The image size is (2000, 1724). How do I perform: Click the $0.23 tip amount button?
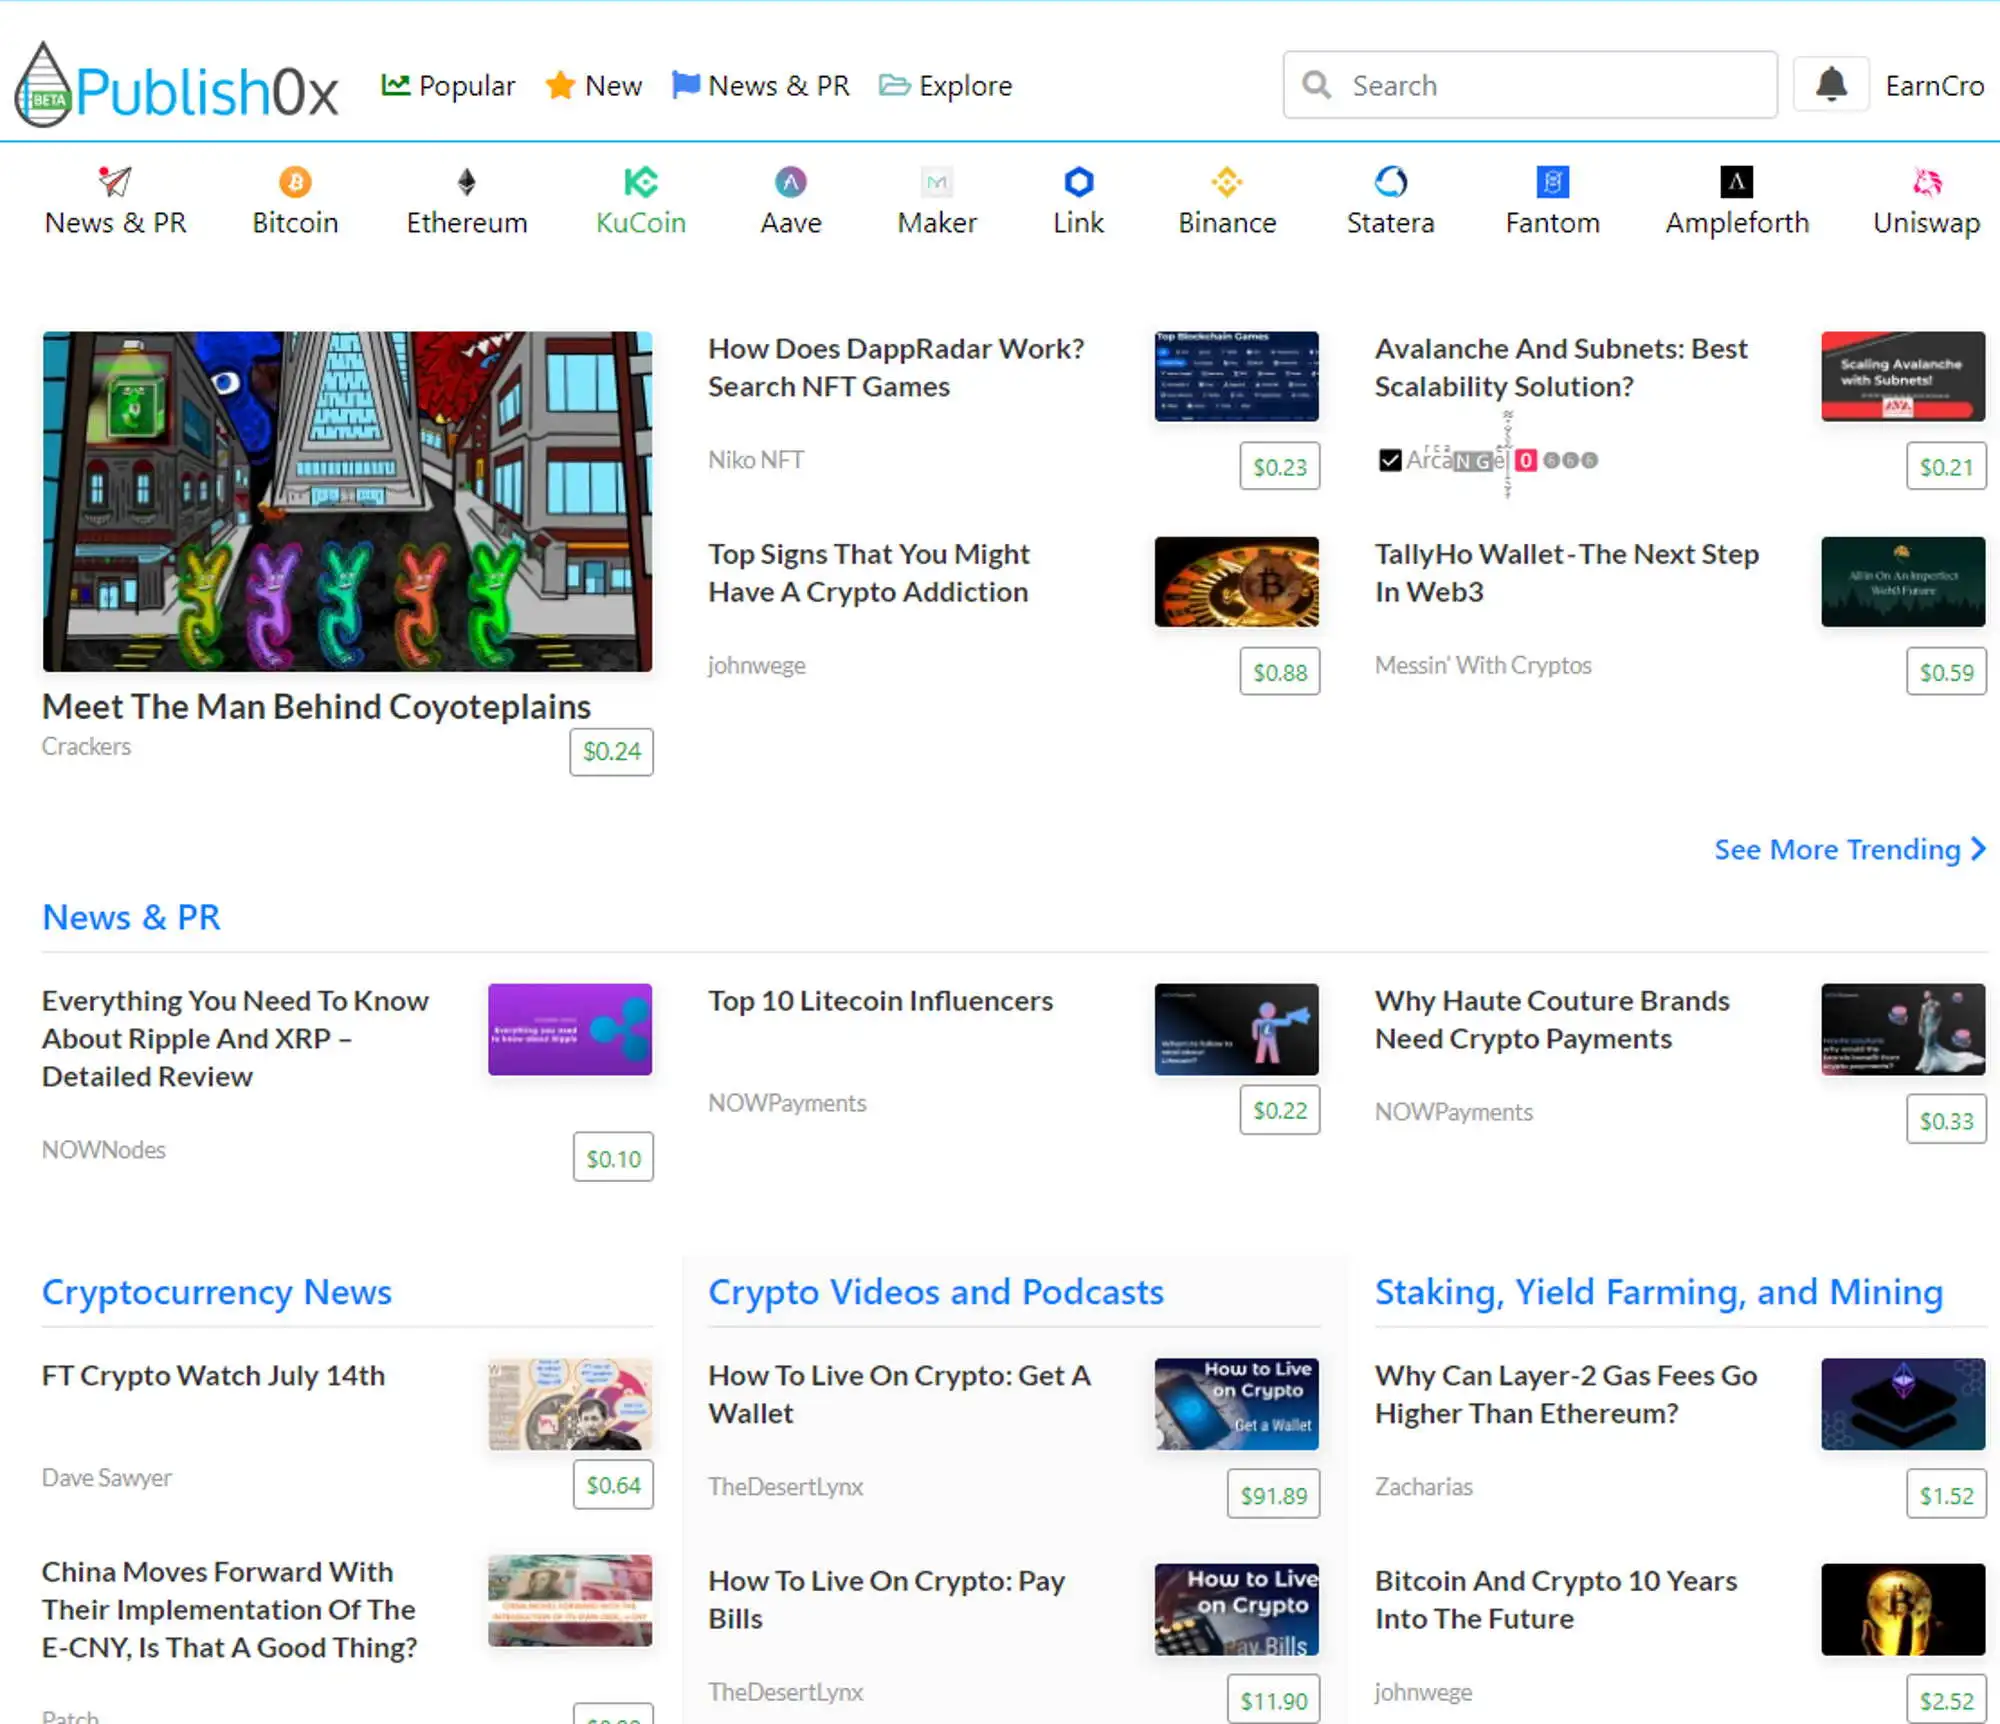(1279, 466)
